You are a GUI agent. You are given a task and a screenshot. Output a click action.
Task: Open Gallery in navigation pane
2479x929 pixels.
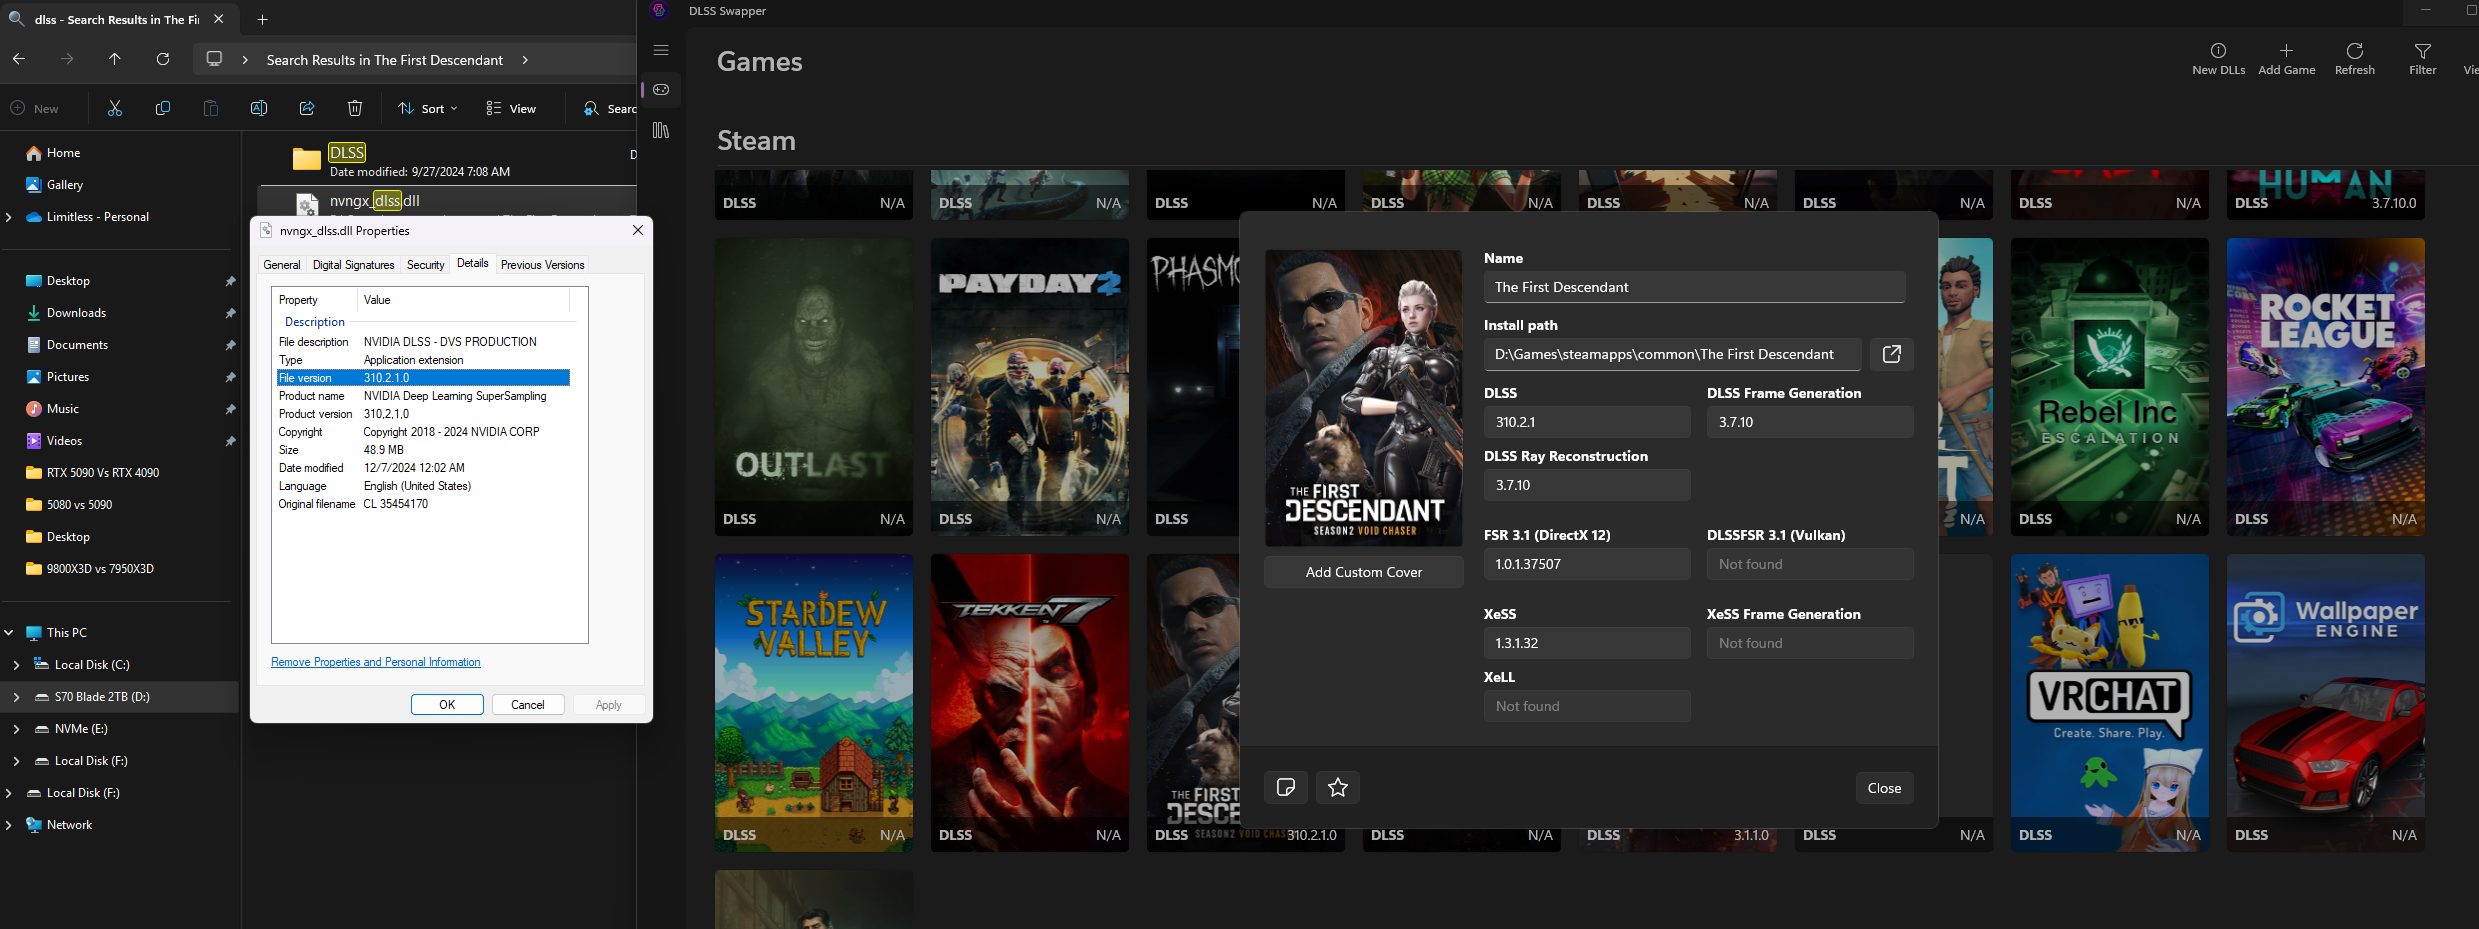tap(64, 185)
